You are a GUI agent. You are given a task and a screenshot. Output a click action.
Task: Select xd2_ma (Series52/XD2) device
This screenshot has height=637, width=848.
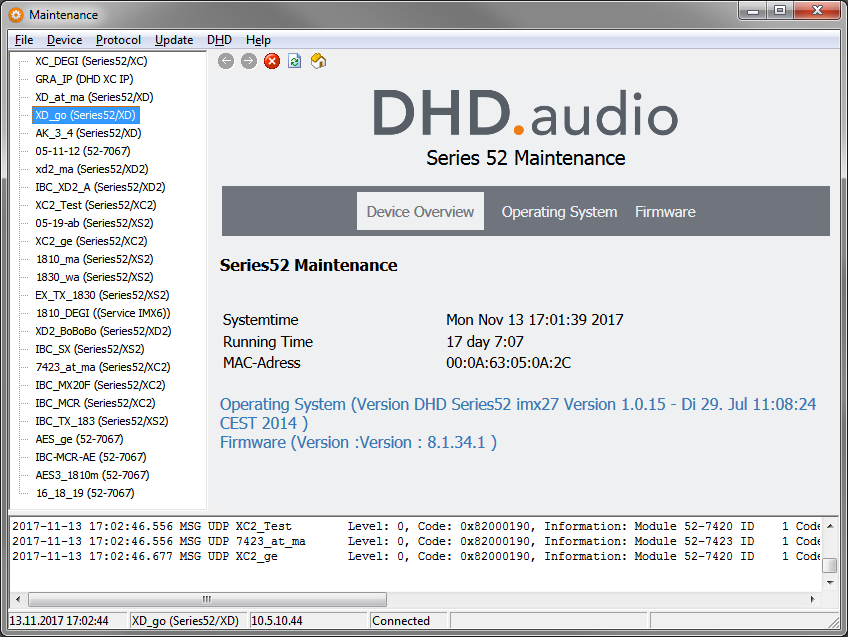point(92,169)
